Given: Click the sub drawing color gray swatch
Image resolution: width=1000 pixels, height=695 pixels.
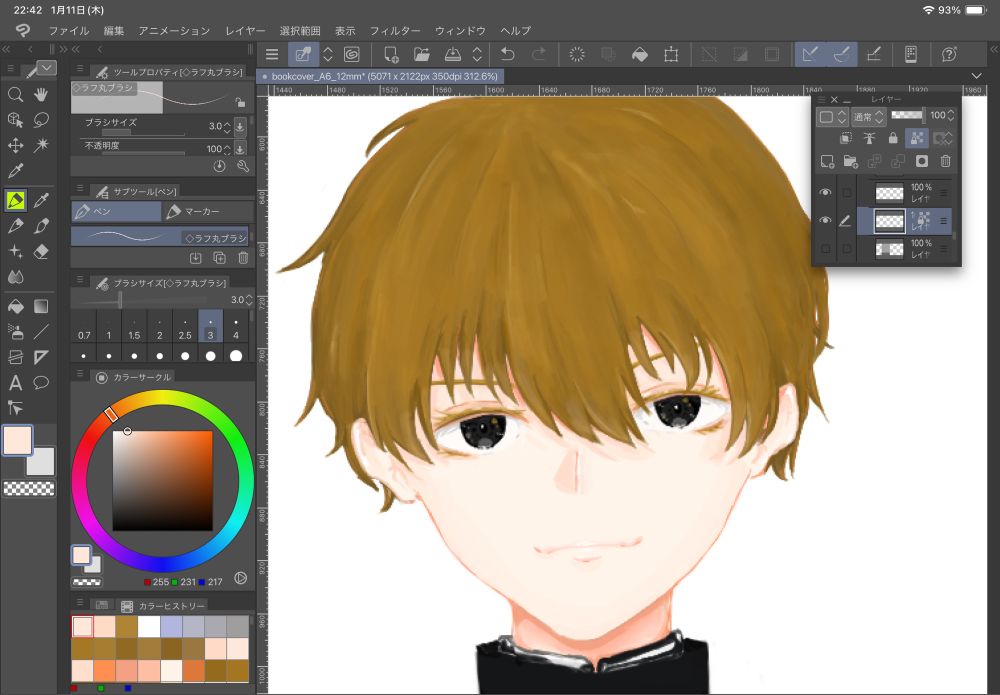Looking at the screenshot, I should [x=41, y=462].
